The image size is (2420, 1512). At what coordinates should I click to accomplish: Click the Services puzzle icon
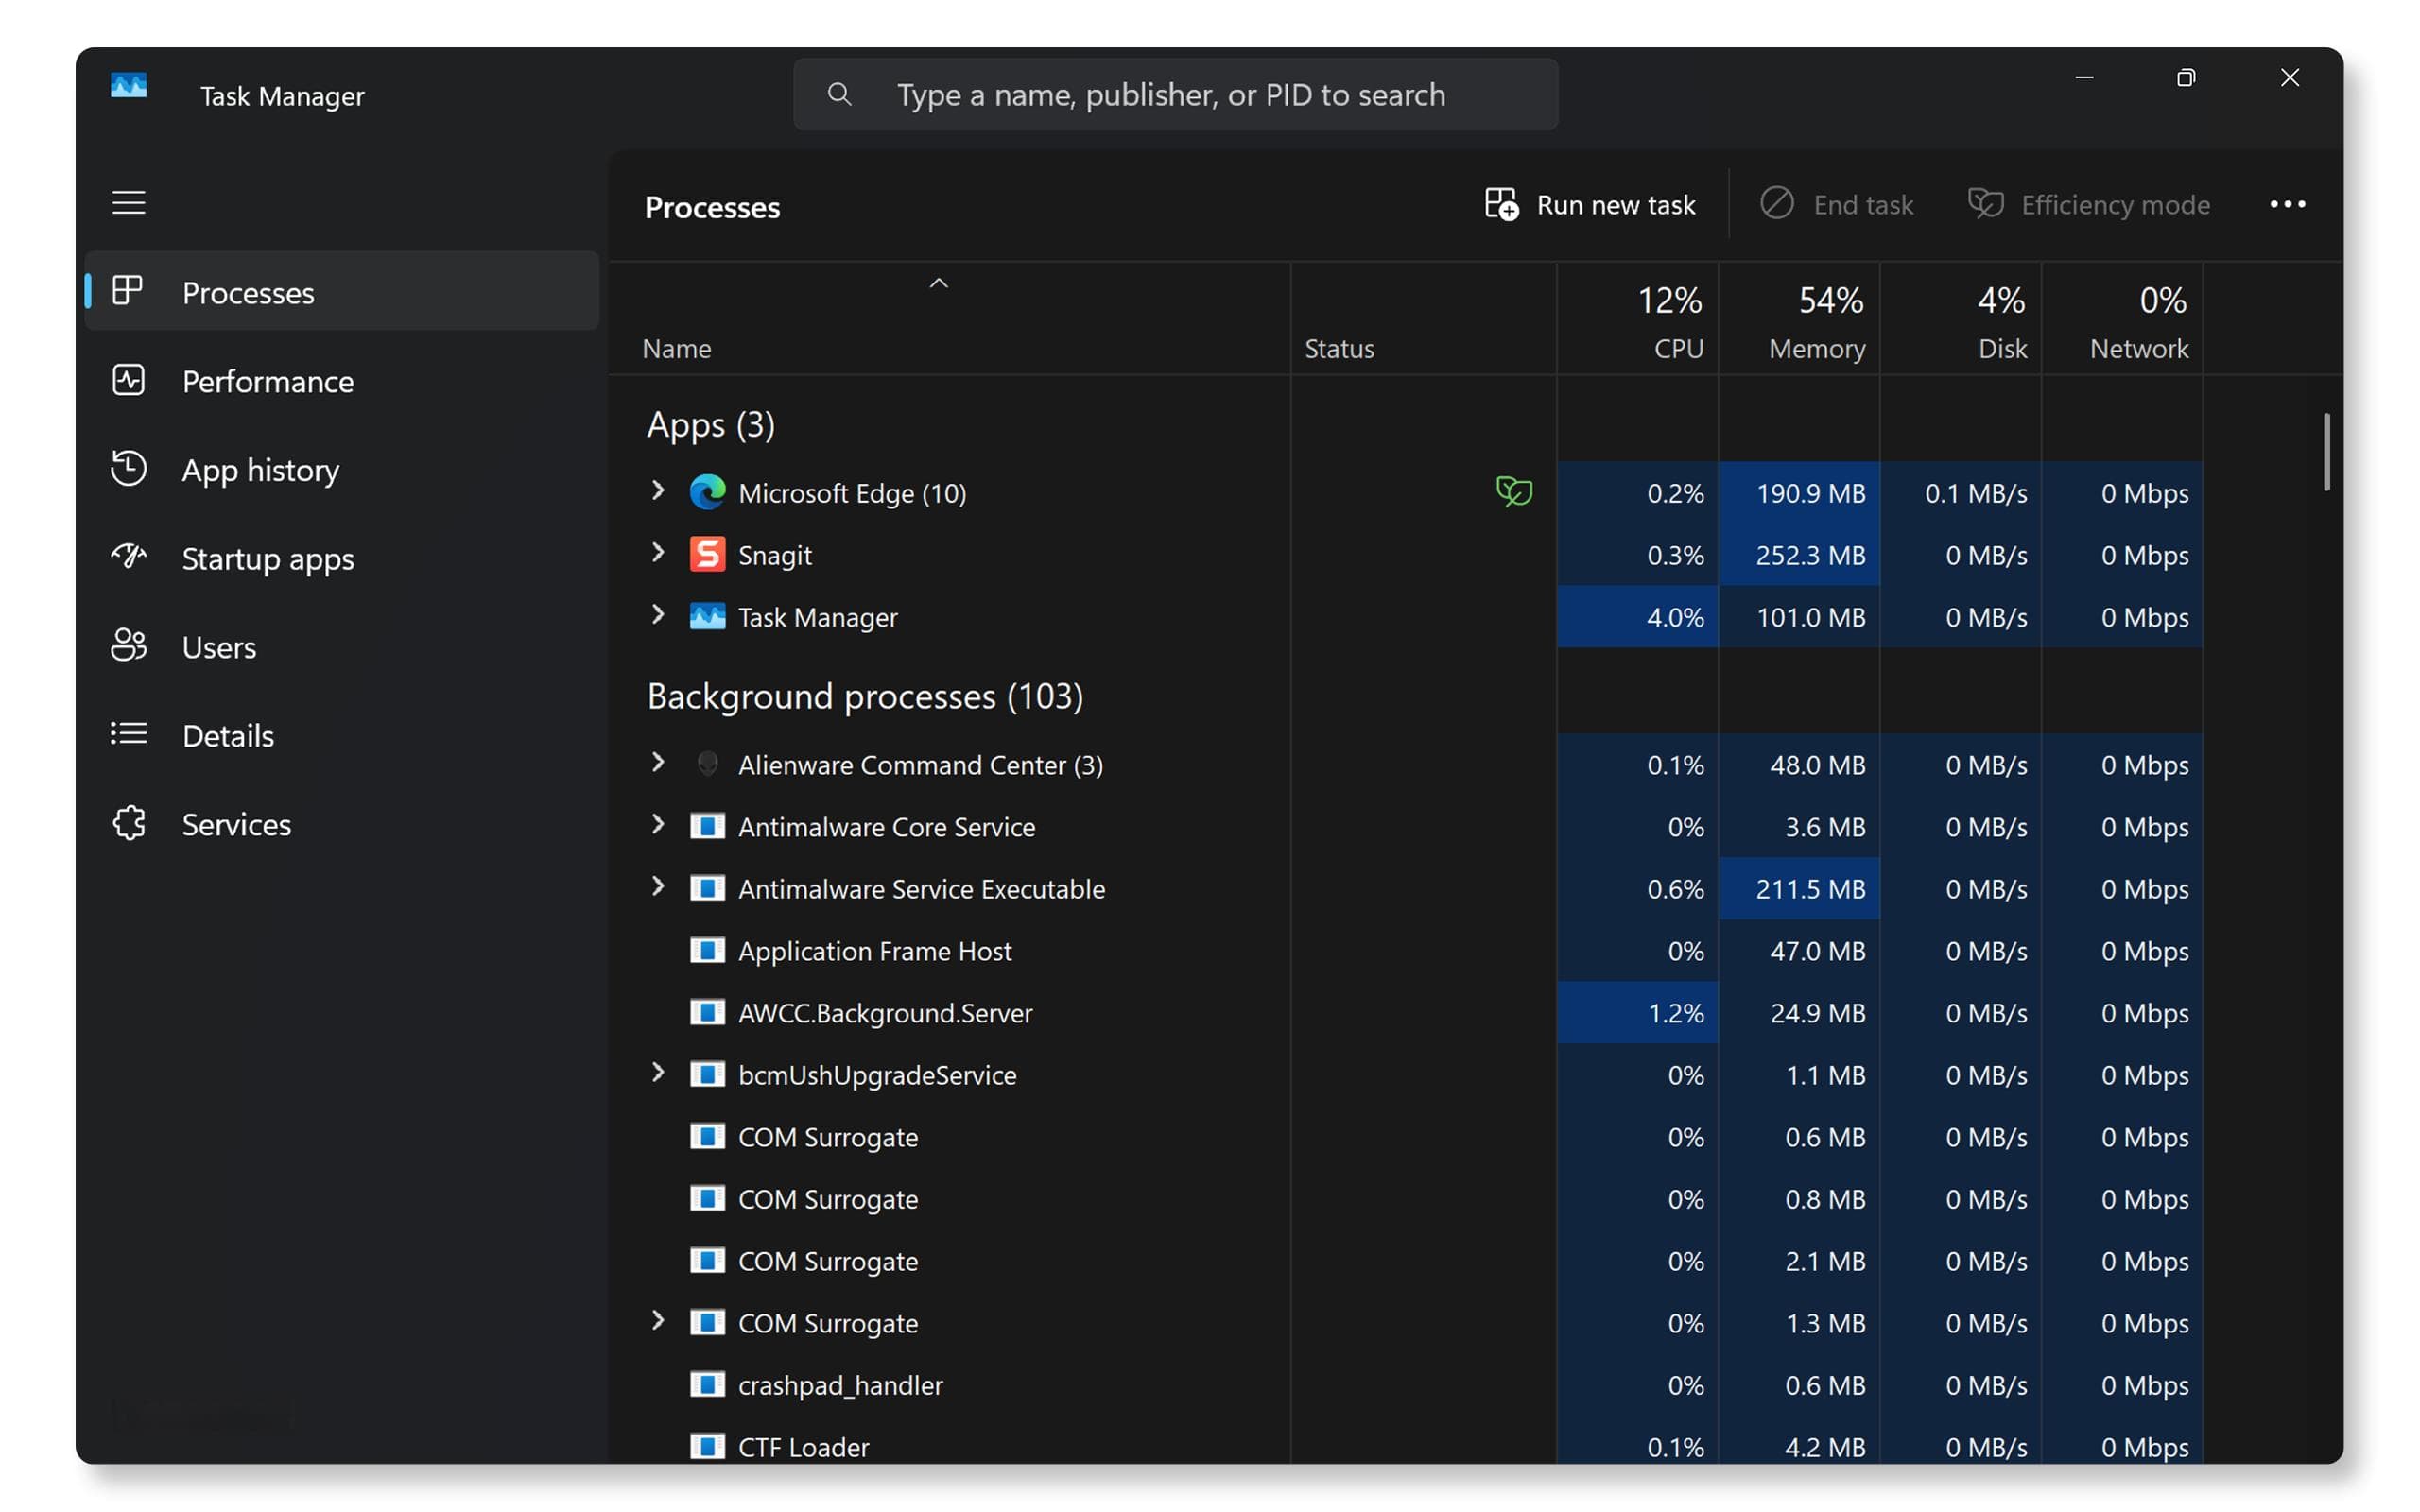pyautogui.click(x=128, y=823)
